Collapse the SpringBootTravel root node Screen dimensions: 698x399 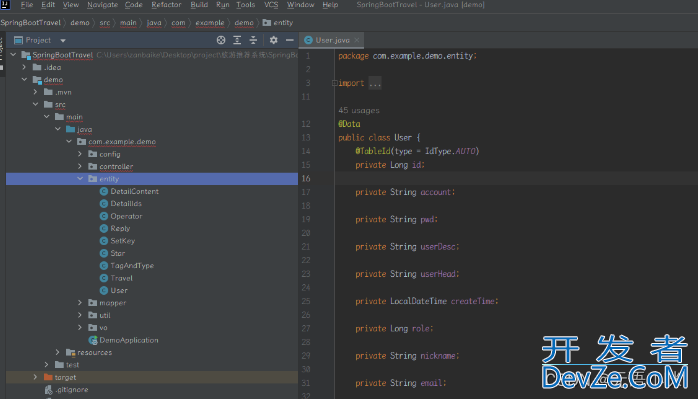[x=13, y=55]
